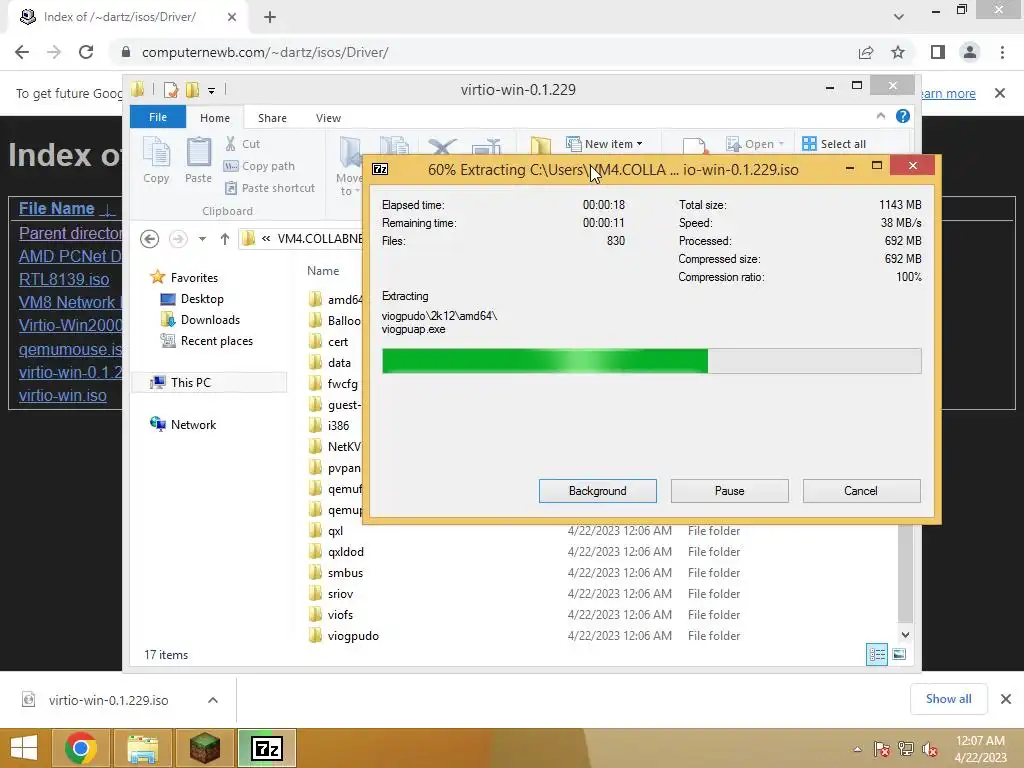Select the cert folder
The image size is (1024, 768).
[x=338, y=342]
